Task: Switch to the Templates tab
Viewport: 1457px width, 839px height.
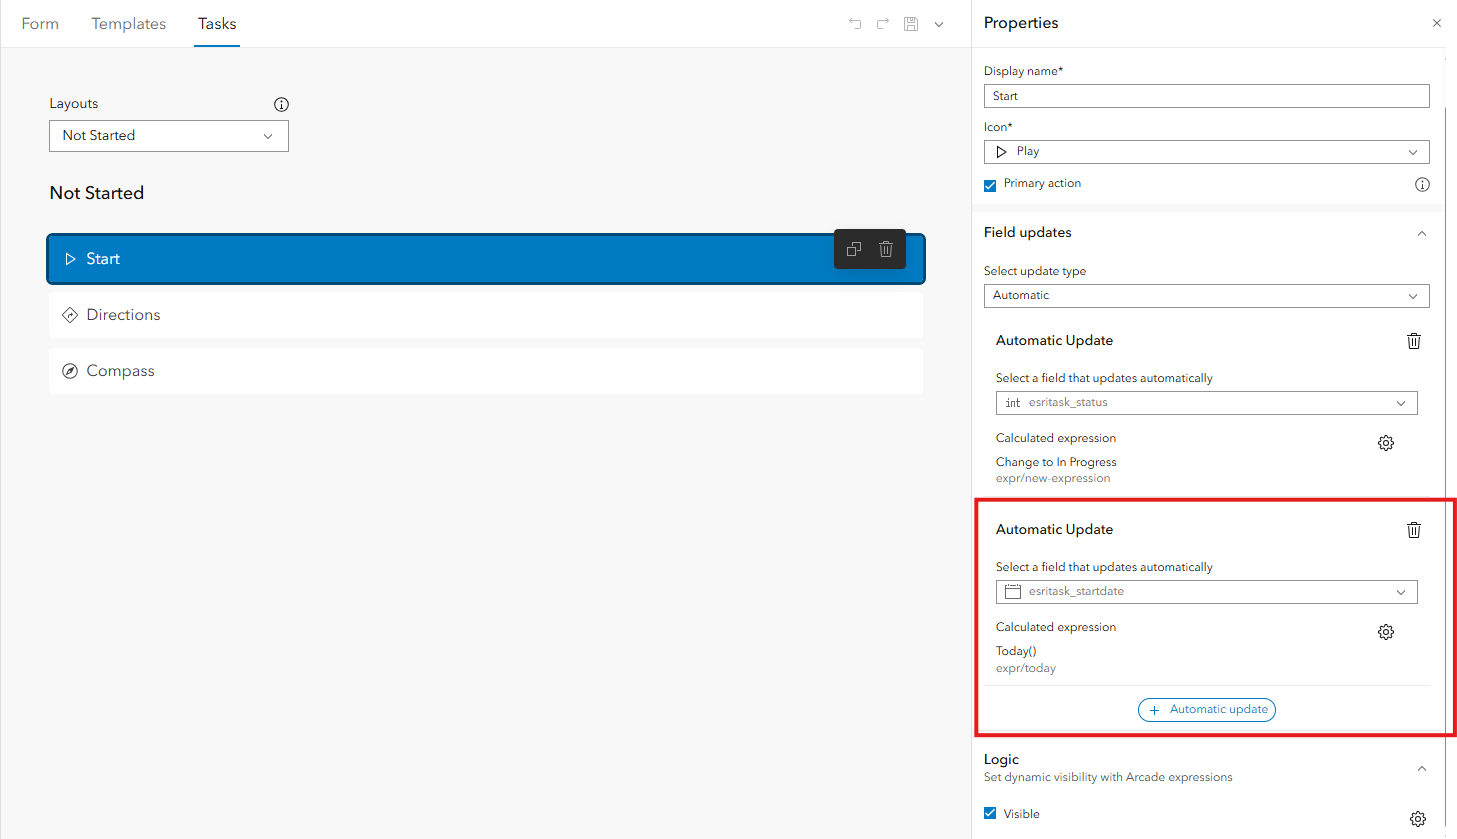Action: [x=129, y=24]
